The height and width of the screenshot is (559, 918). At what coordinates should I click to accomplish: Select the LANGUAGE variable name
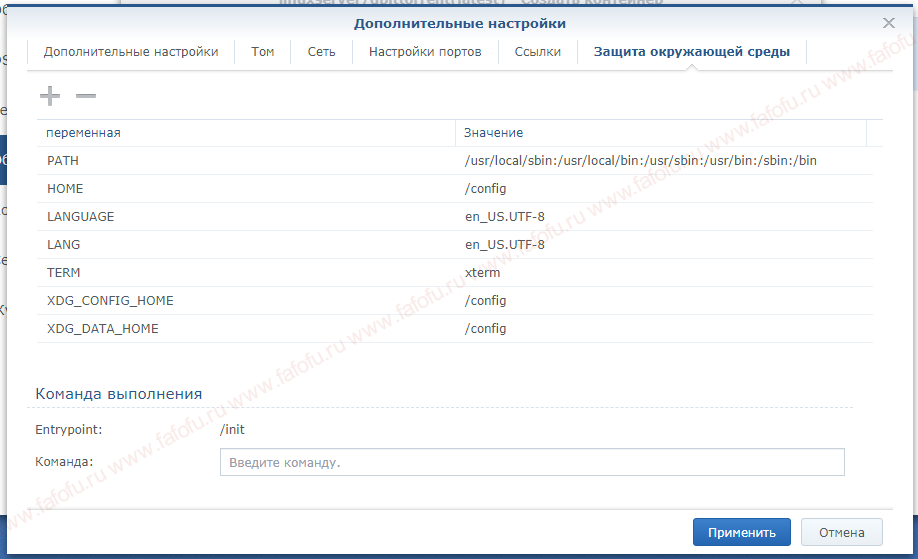pos(81,217)
